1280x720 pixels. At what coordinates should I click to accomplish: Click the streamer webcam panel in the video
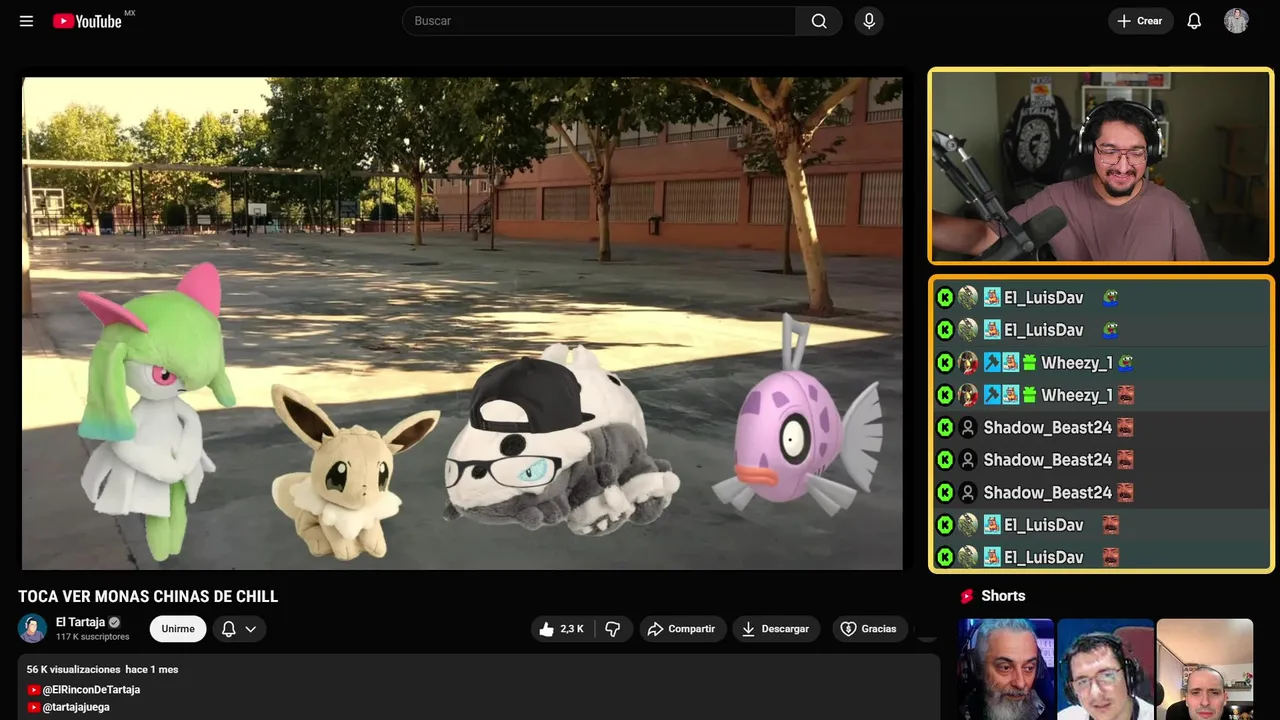click(x=1101, y=166)
